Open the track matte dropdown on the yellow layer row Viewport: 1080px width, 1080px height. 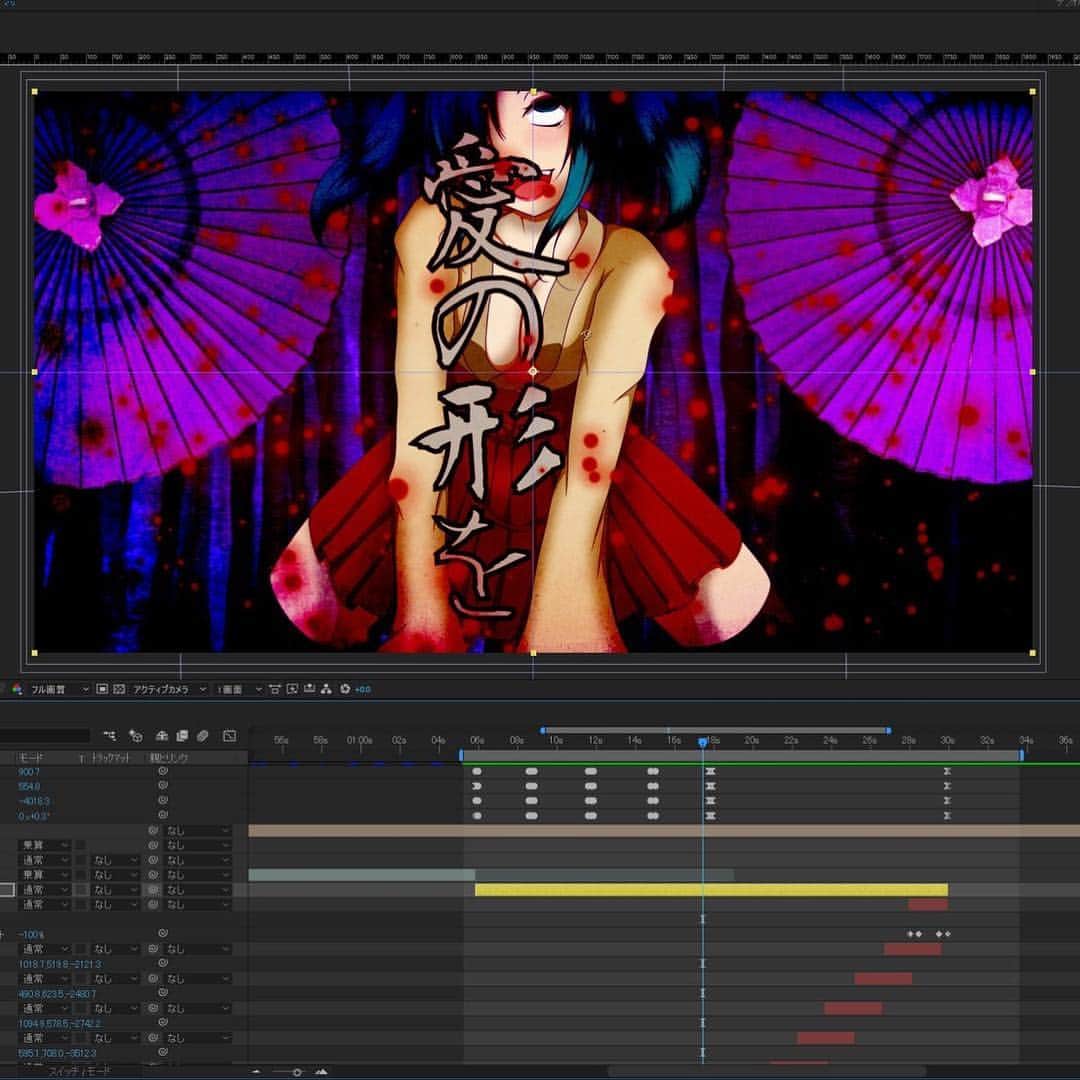pos(115,890)
